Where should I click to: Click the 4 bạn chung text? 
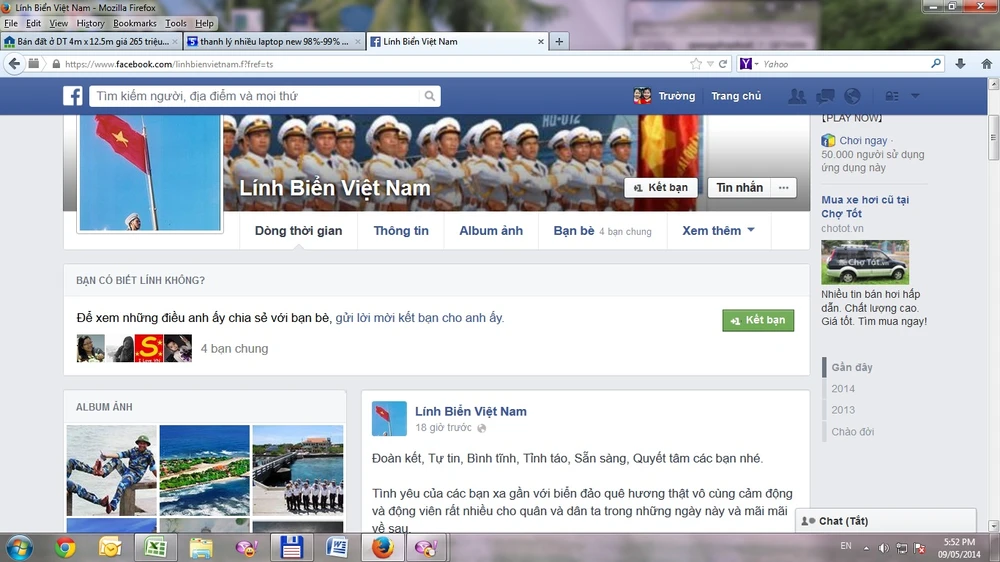point(234,349)
